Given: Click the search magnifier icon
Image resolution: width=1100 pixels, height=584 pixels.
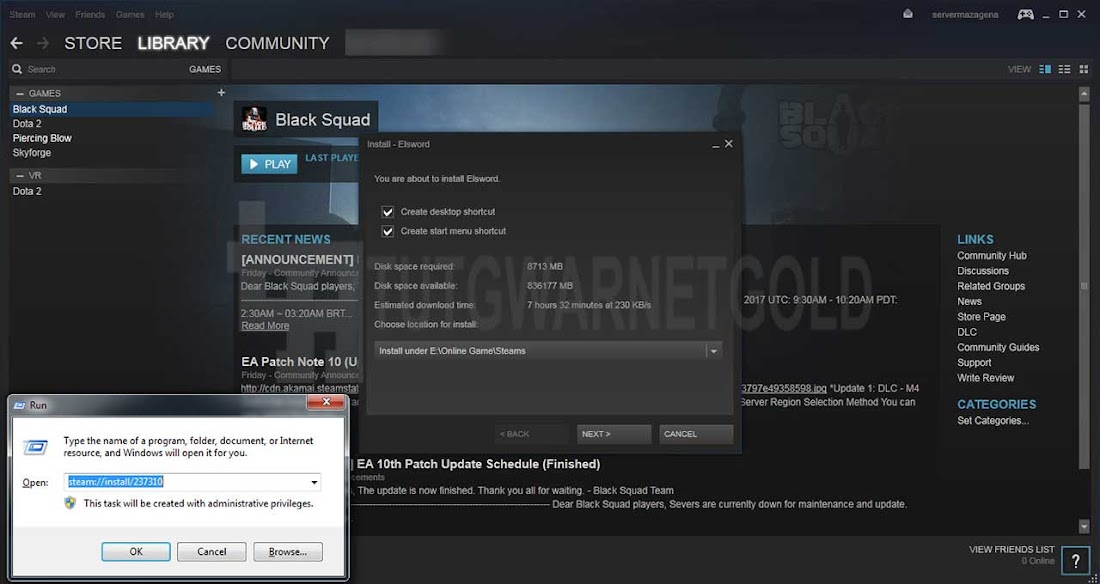Looking at the screenshot, I should click(17, 69).
